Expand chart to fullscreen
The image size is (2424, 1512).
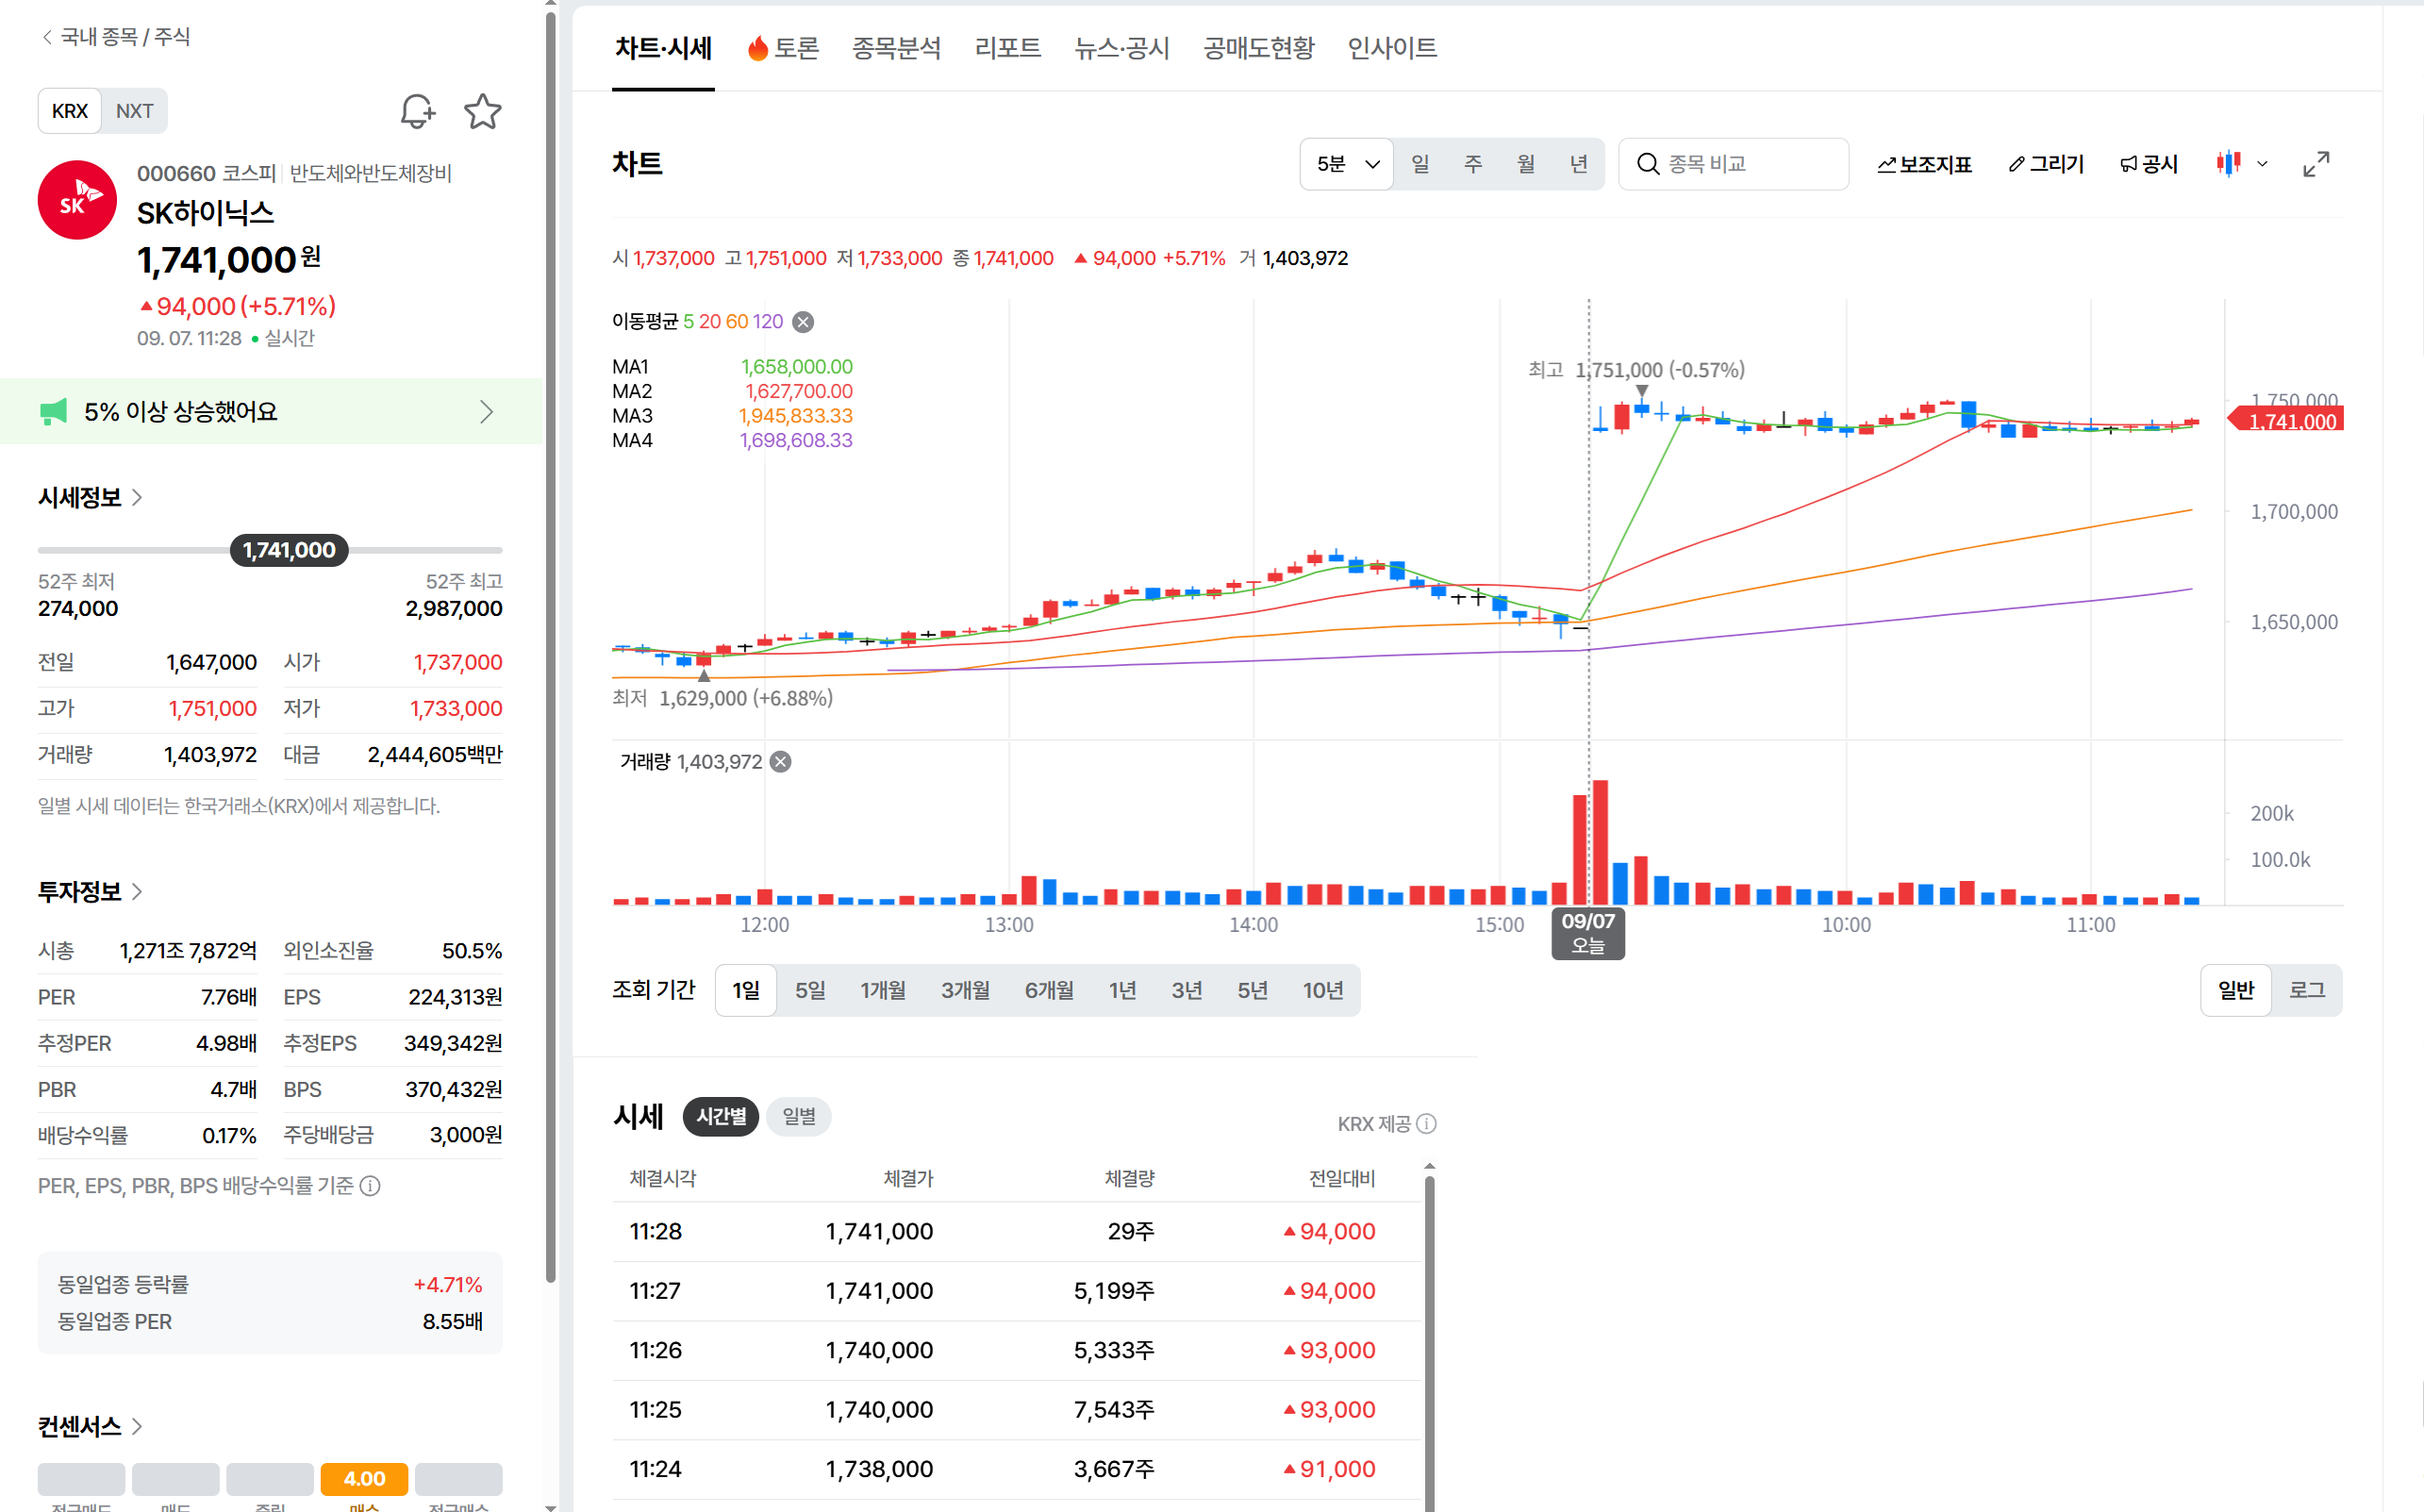2316,164
